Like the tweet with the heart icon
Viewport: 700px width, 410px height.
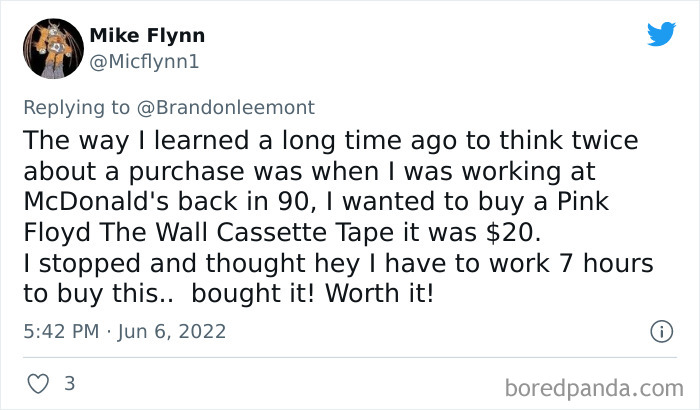[x=36, y=383]
